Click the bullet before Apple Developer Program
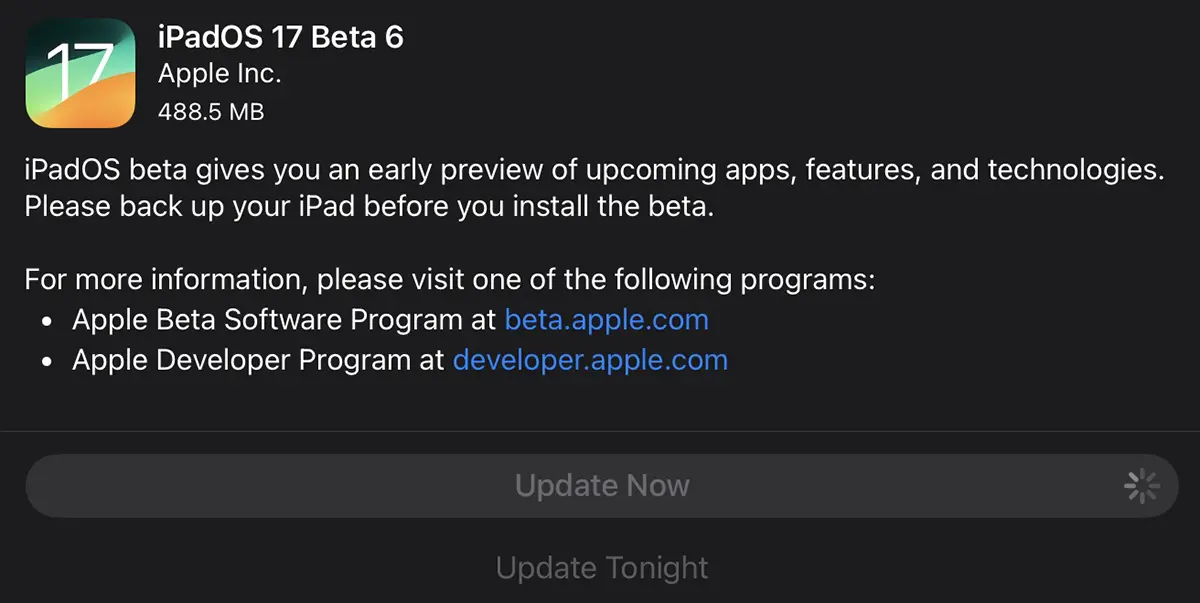Viewport: 1200px width, 603px height. click(x=48, y=361)
